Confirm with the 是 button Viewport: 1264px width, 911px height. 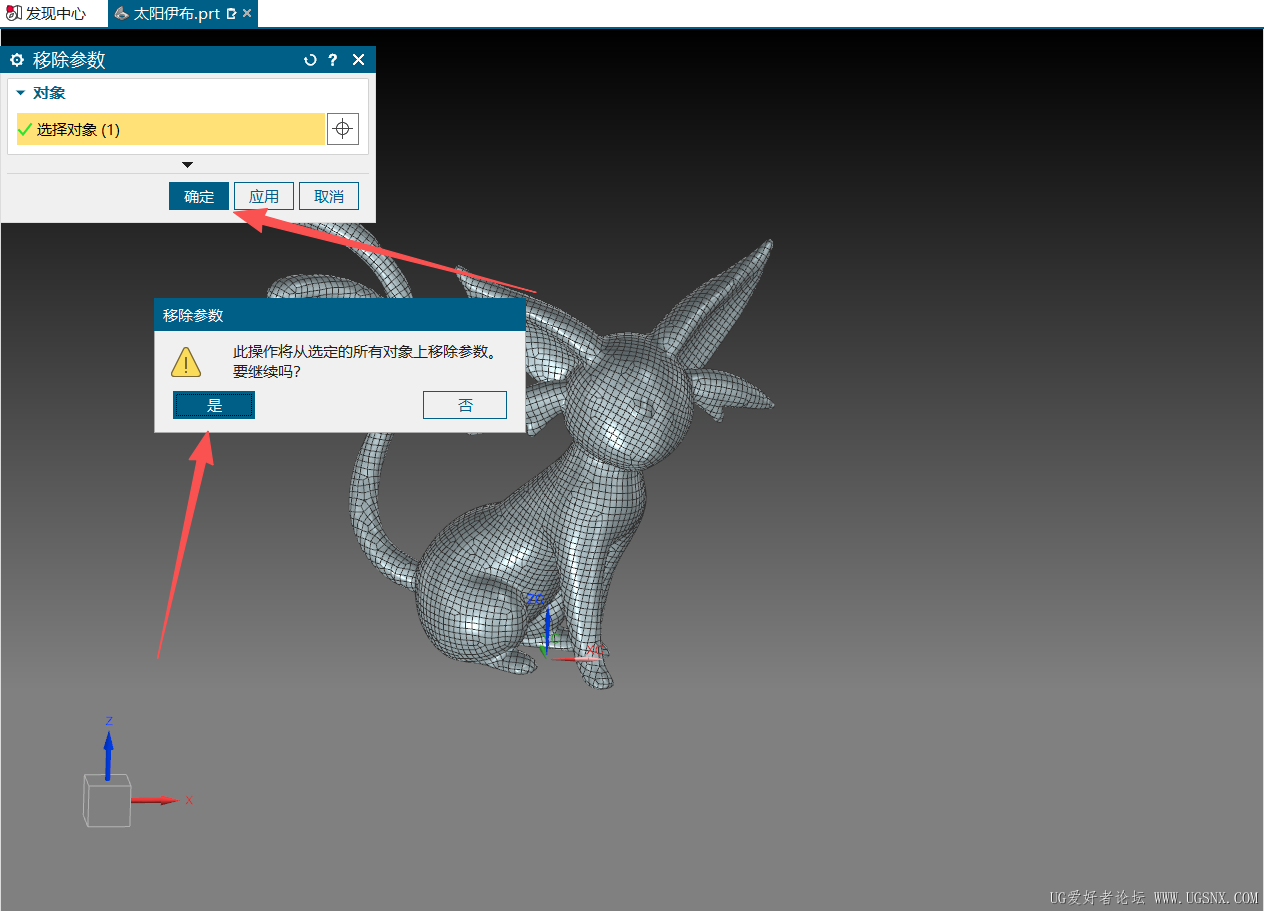[x=214, y=405]
